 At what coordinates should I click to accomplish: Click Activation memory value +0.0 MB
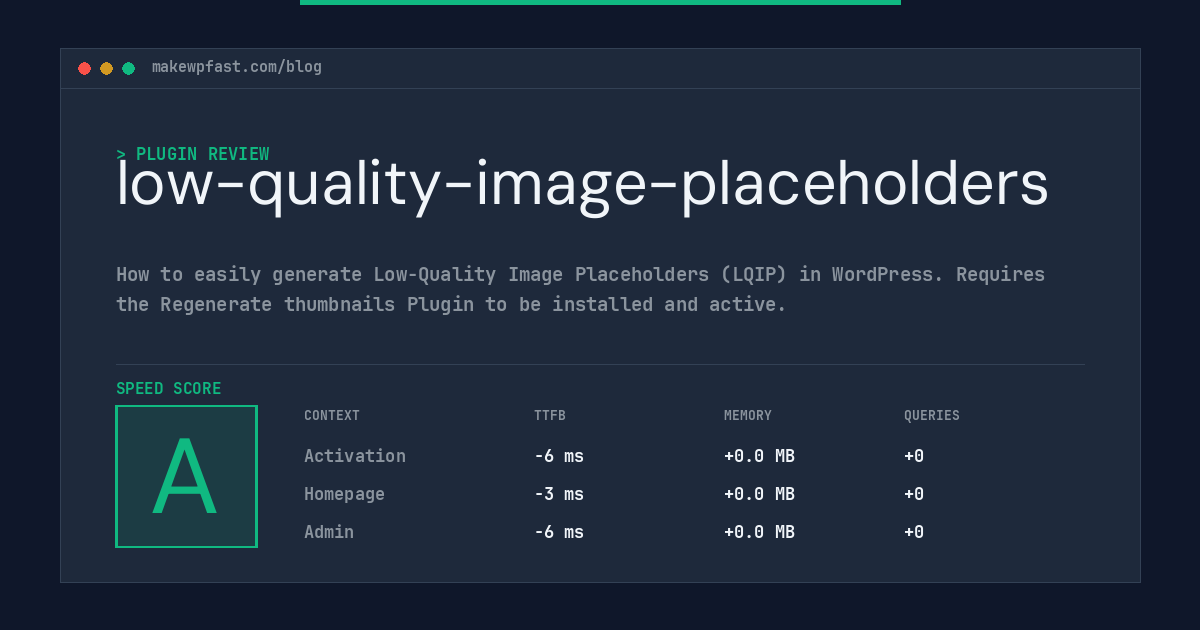(x=759, y=456)
